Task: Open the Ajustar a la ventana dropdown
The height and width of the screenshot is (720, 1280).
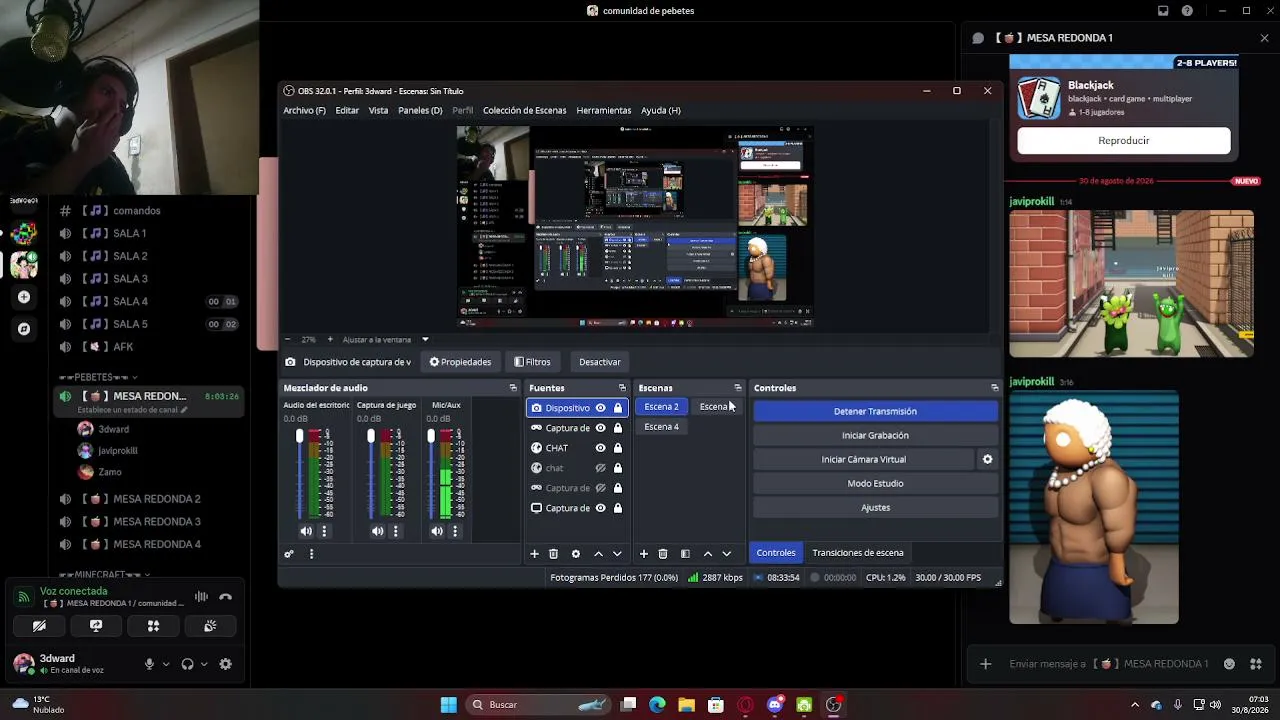Action: 425,339
